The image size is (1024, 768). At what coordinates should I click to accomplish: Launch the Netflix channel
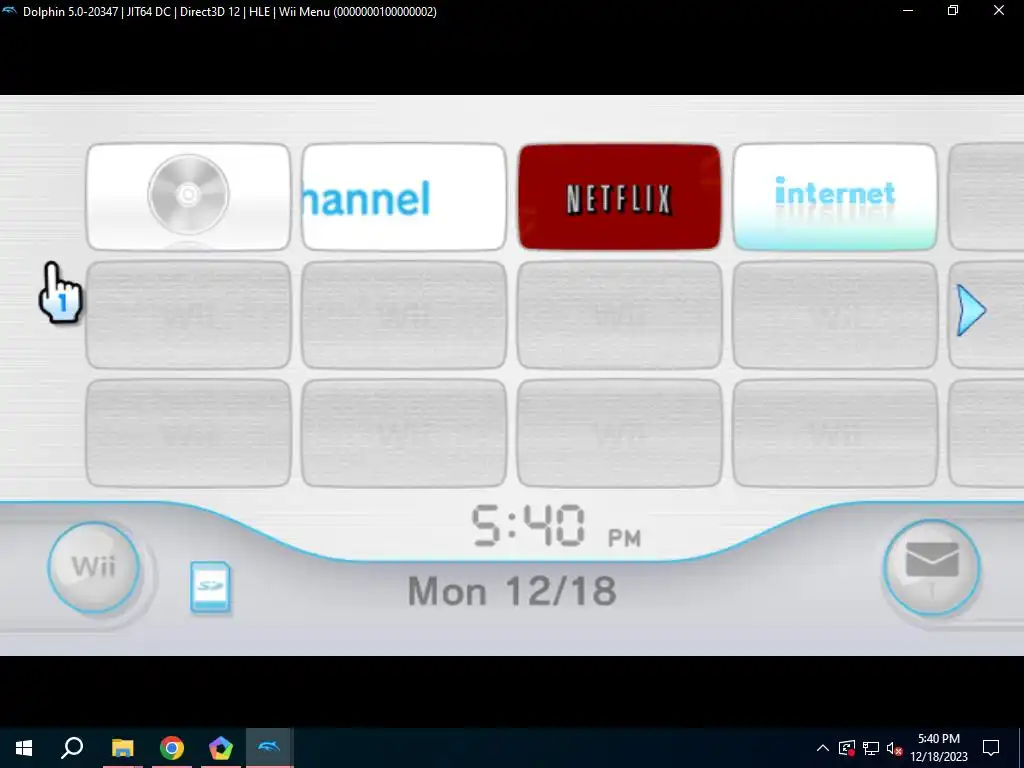(619, 197)
